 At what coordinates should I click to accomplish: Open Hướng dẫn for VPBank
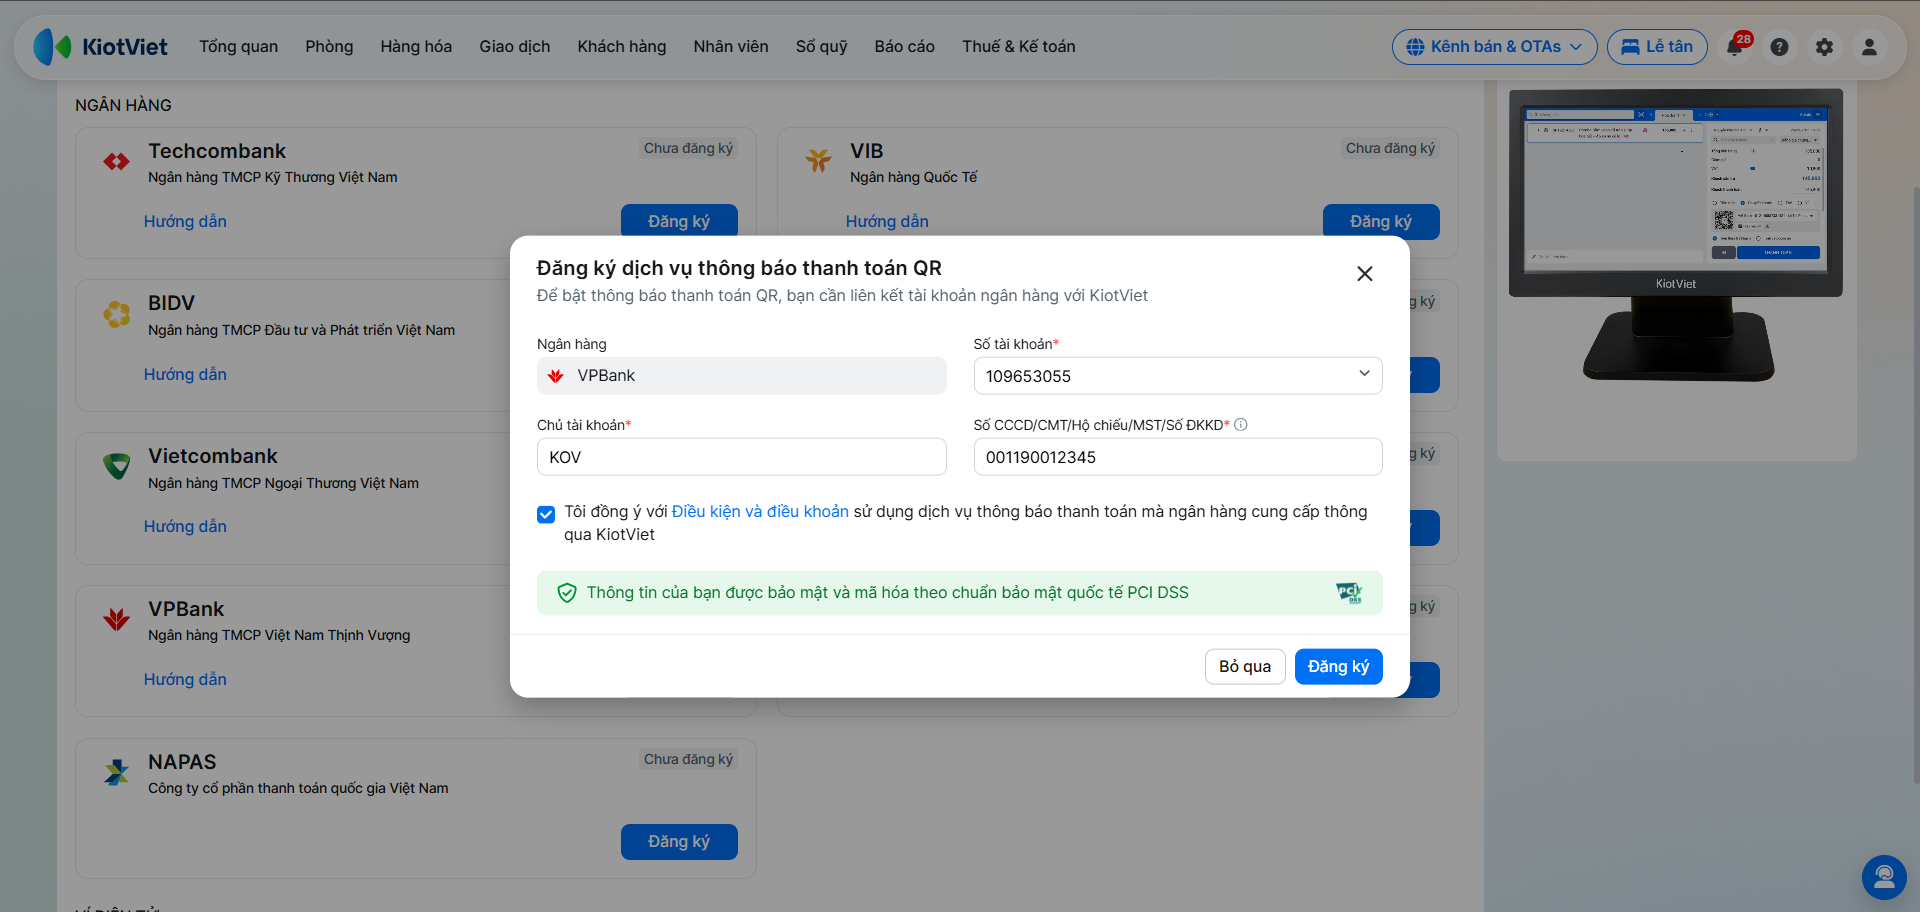pos(185,680)
